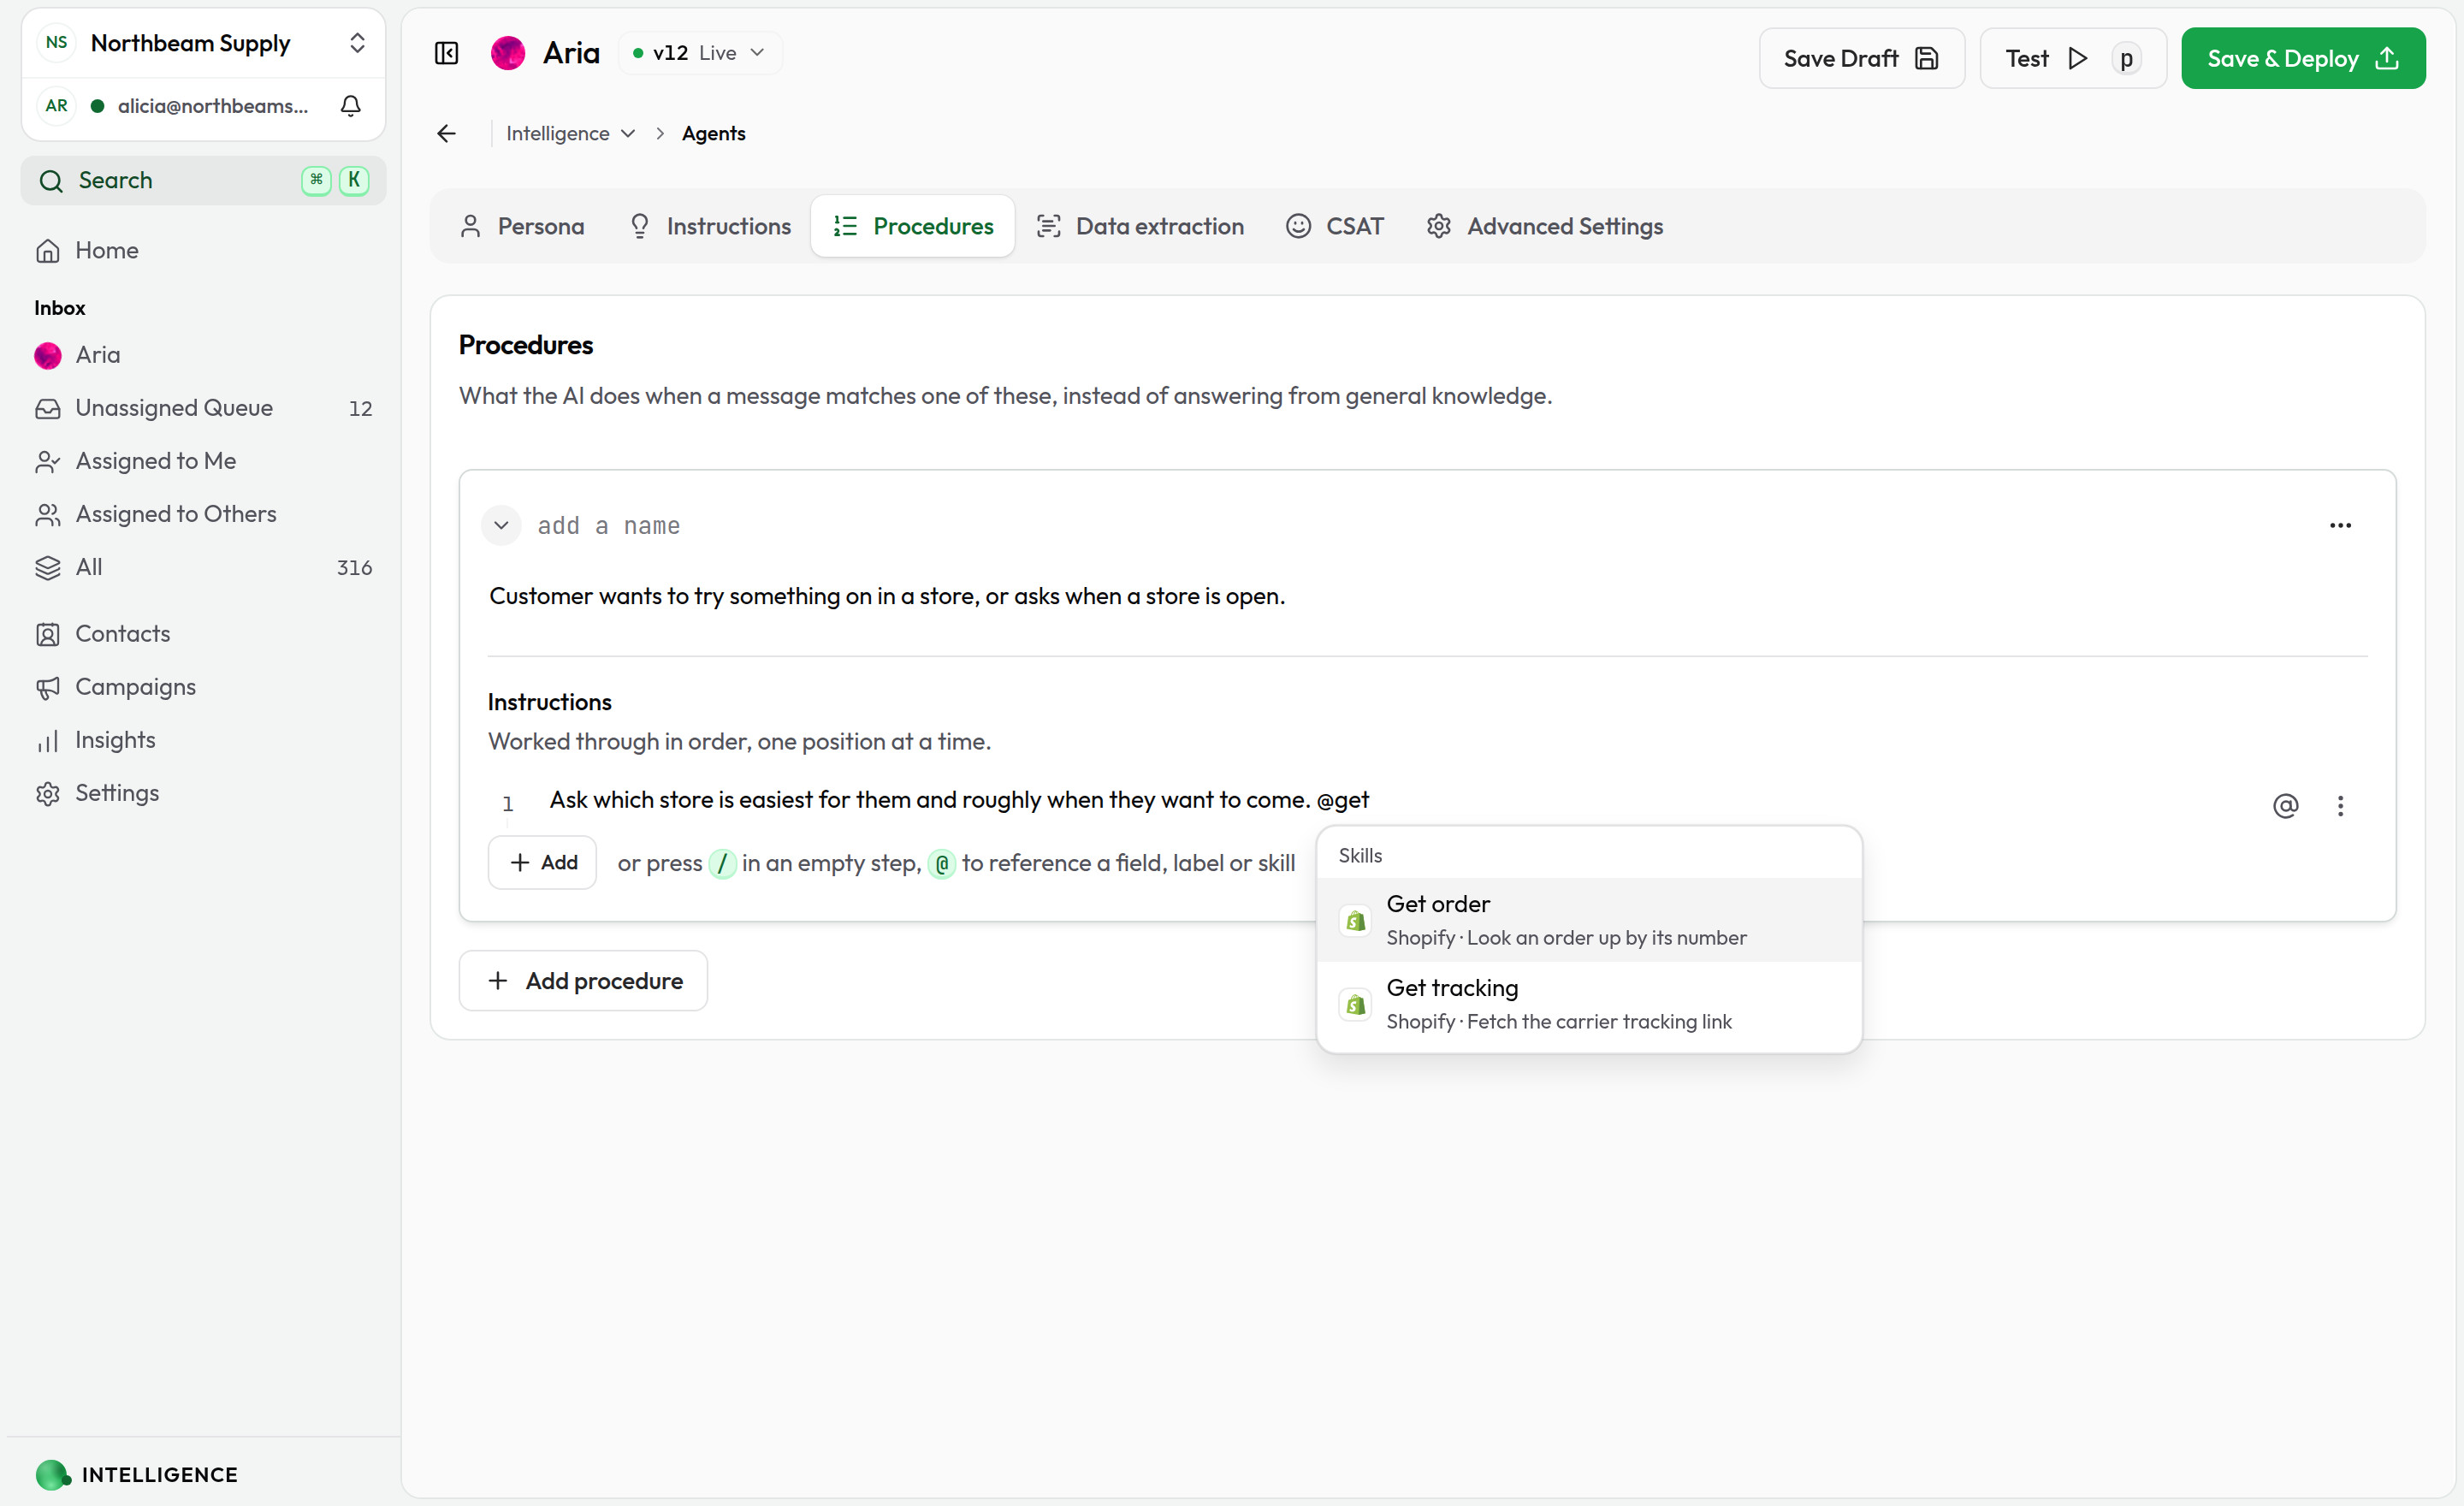
Task: Click the slash shortcut hint badge
Action: tap(722, 863)
